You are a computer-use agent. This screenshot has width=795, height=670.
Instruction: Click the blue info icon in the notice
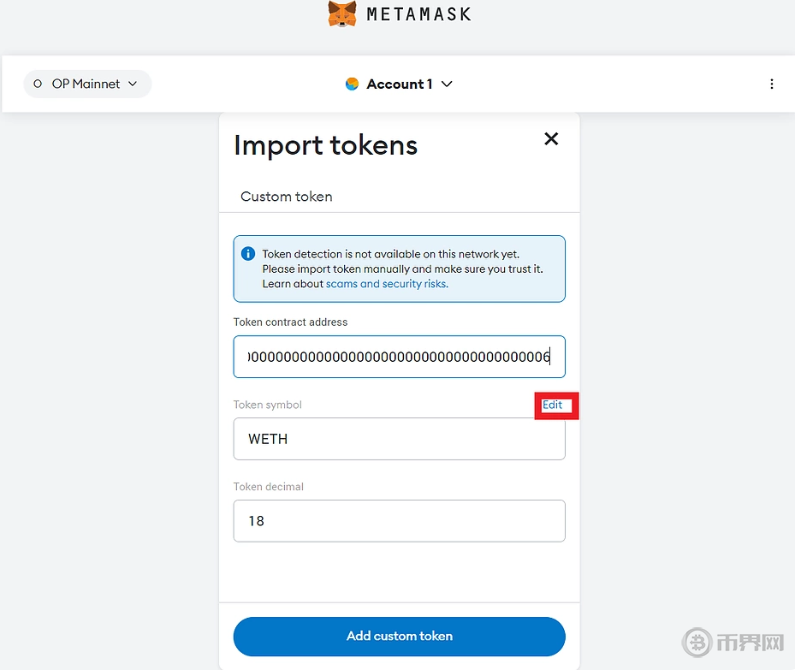[x=248, y=254]
